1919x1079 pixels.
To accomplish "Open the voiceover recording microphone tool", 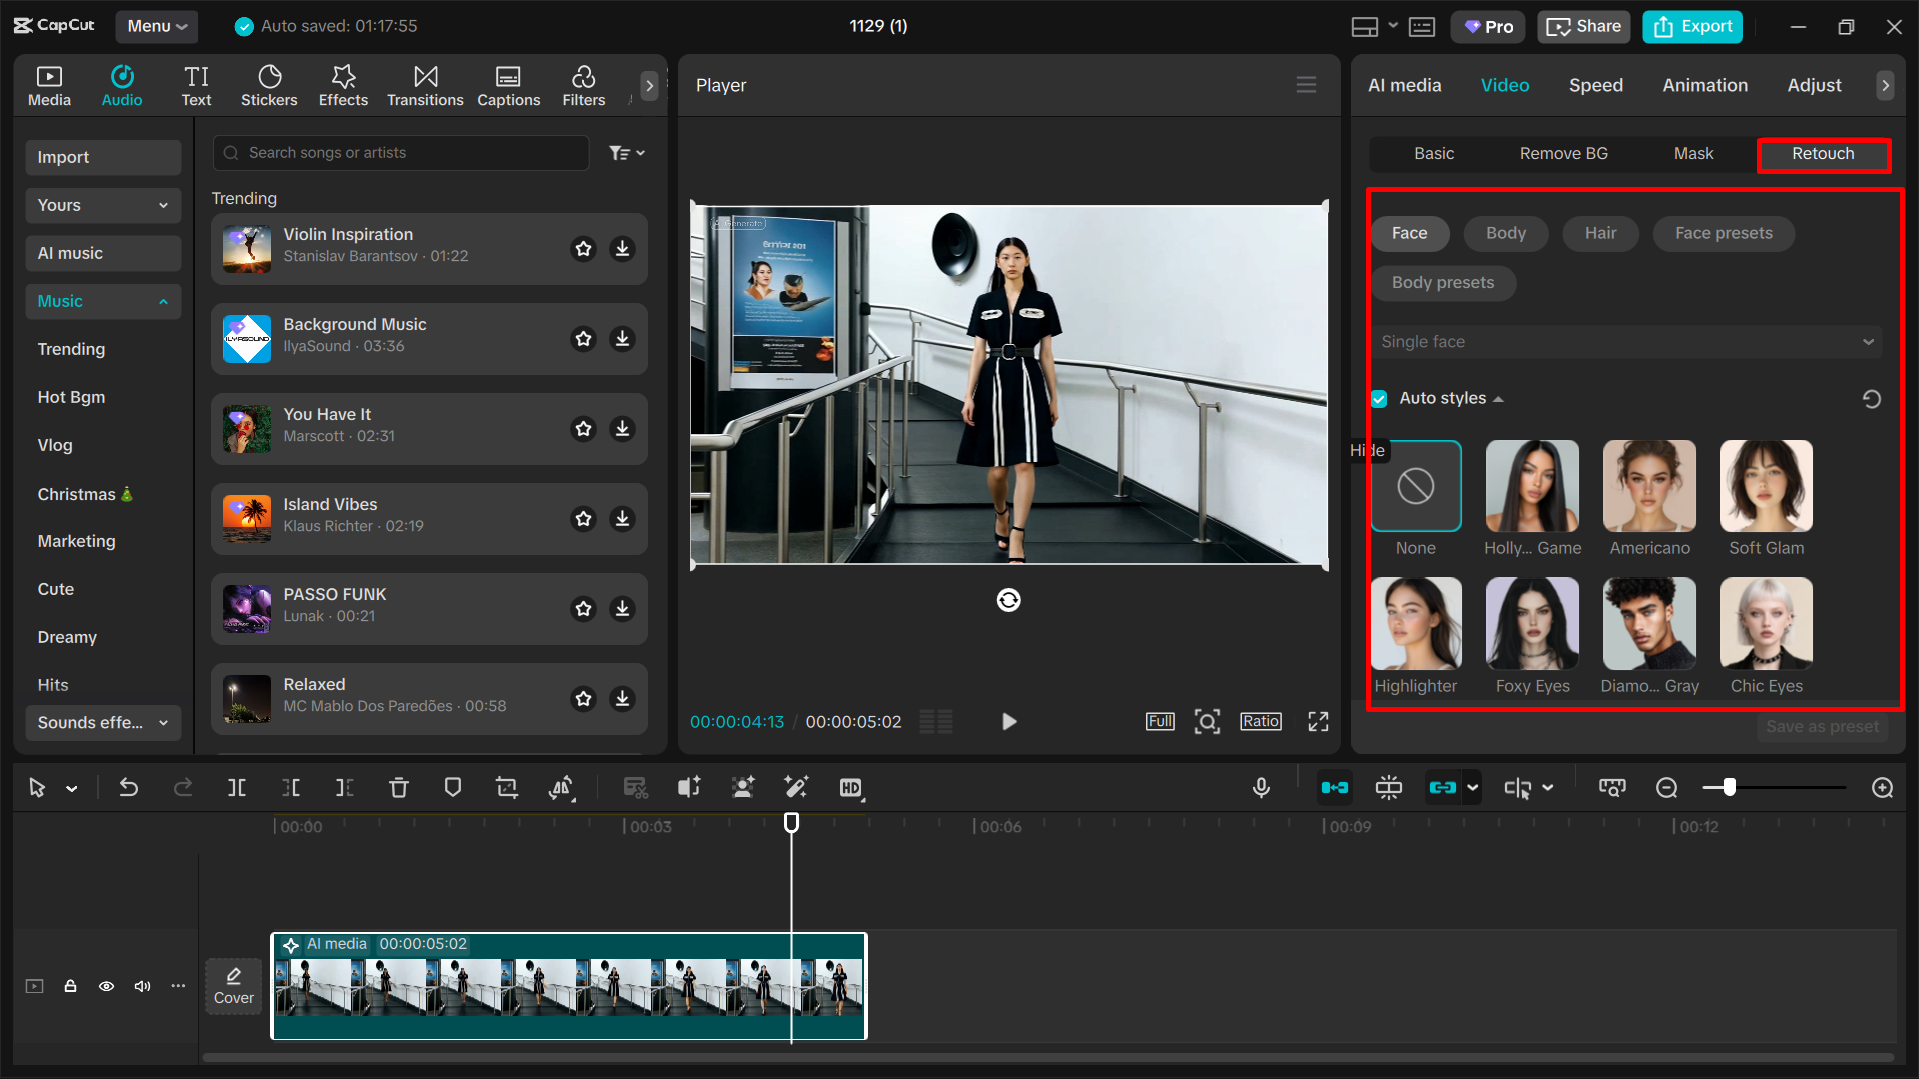I will pos(1261,787).
